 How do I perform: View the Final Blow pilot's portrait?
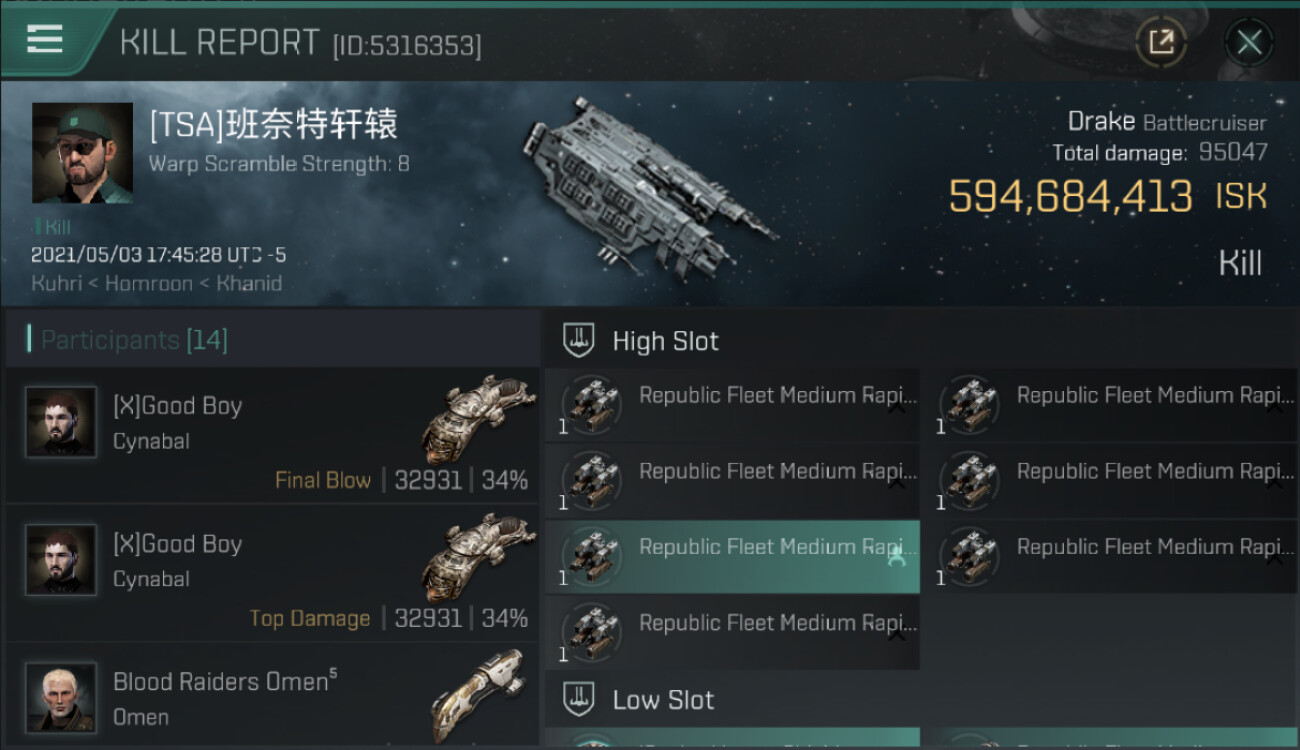pos(62,422)
